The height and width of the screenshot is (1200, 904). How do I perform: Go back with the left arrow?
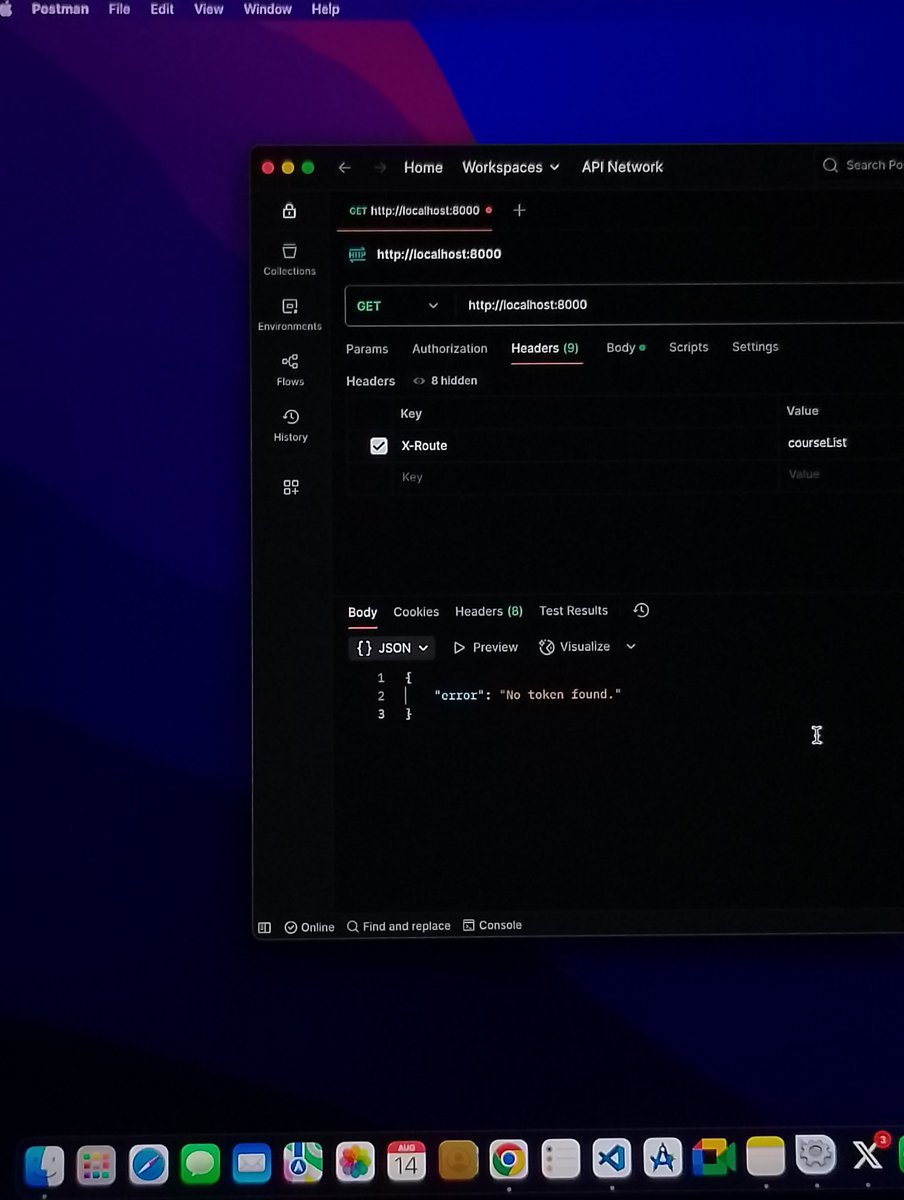coord(344,167)
